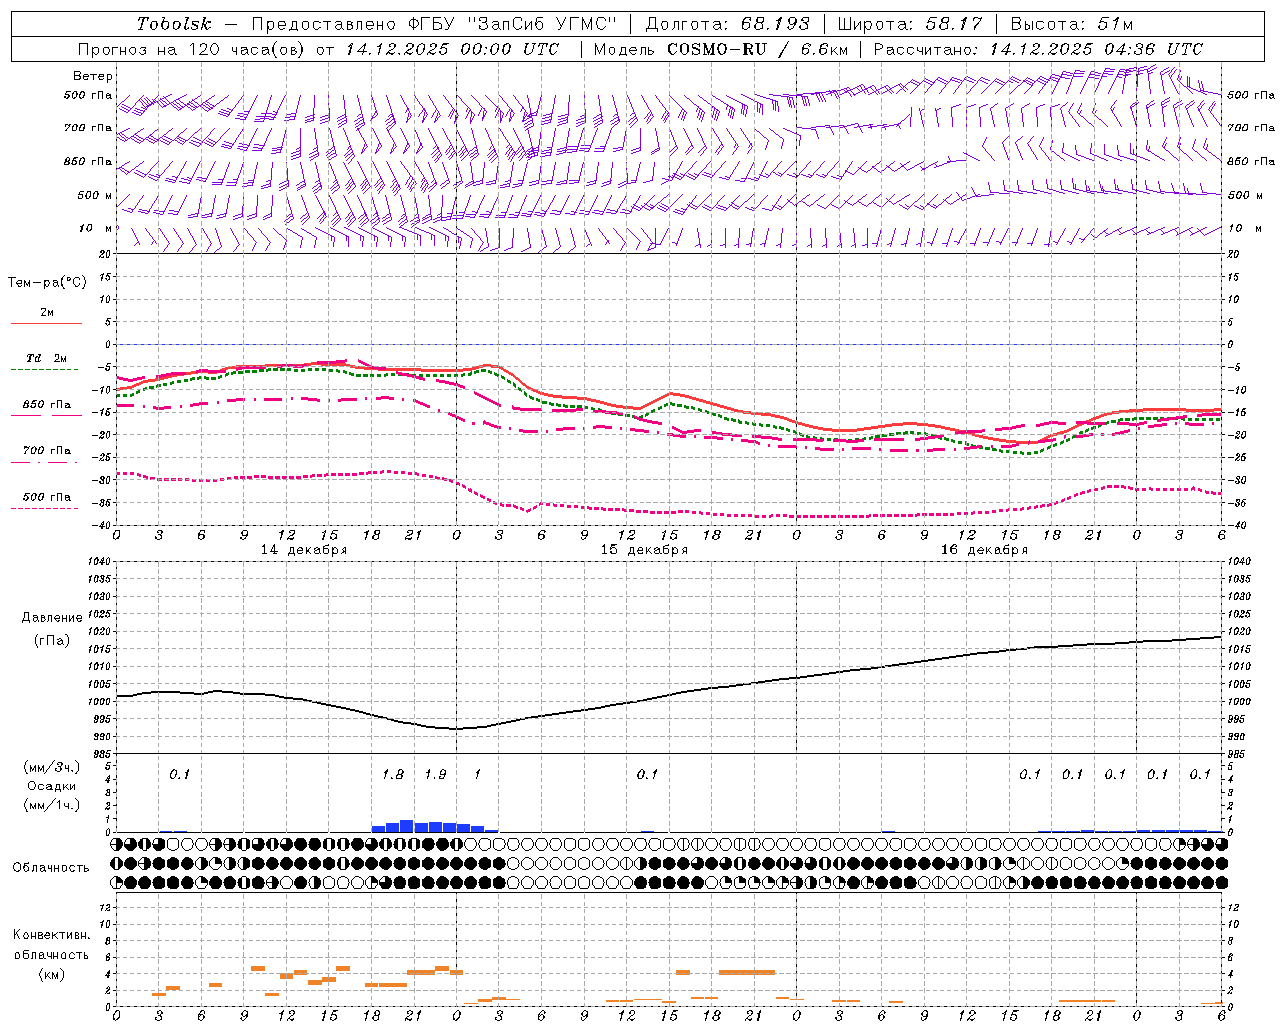1280x1024 pixels.
Task: Click the '(мм/3ч.)' precipitation unit label
Action: click(52, 767)
